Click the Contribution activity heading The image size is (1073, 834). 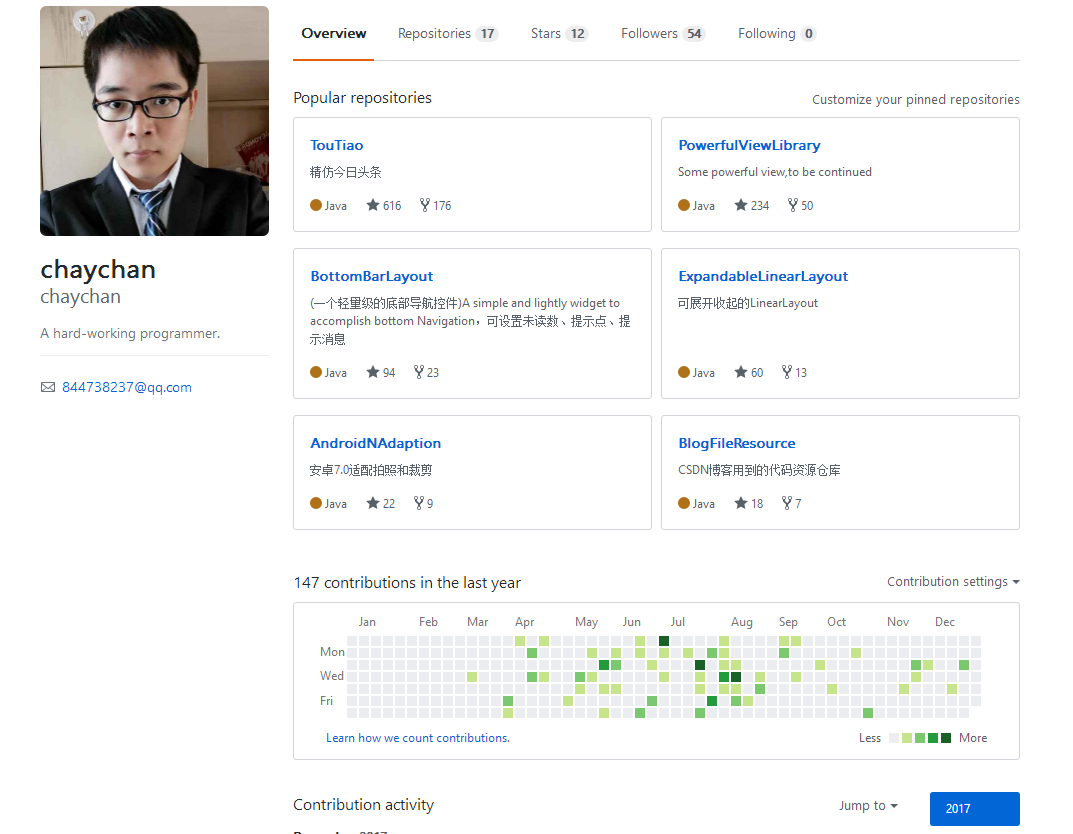pyautogui.click(x=363, y=805)
